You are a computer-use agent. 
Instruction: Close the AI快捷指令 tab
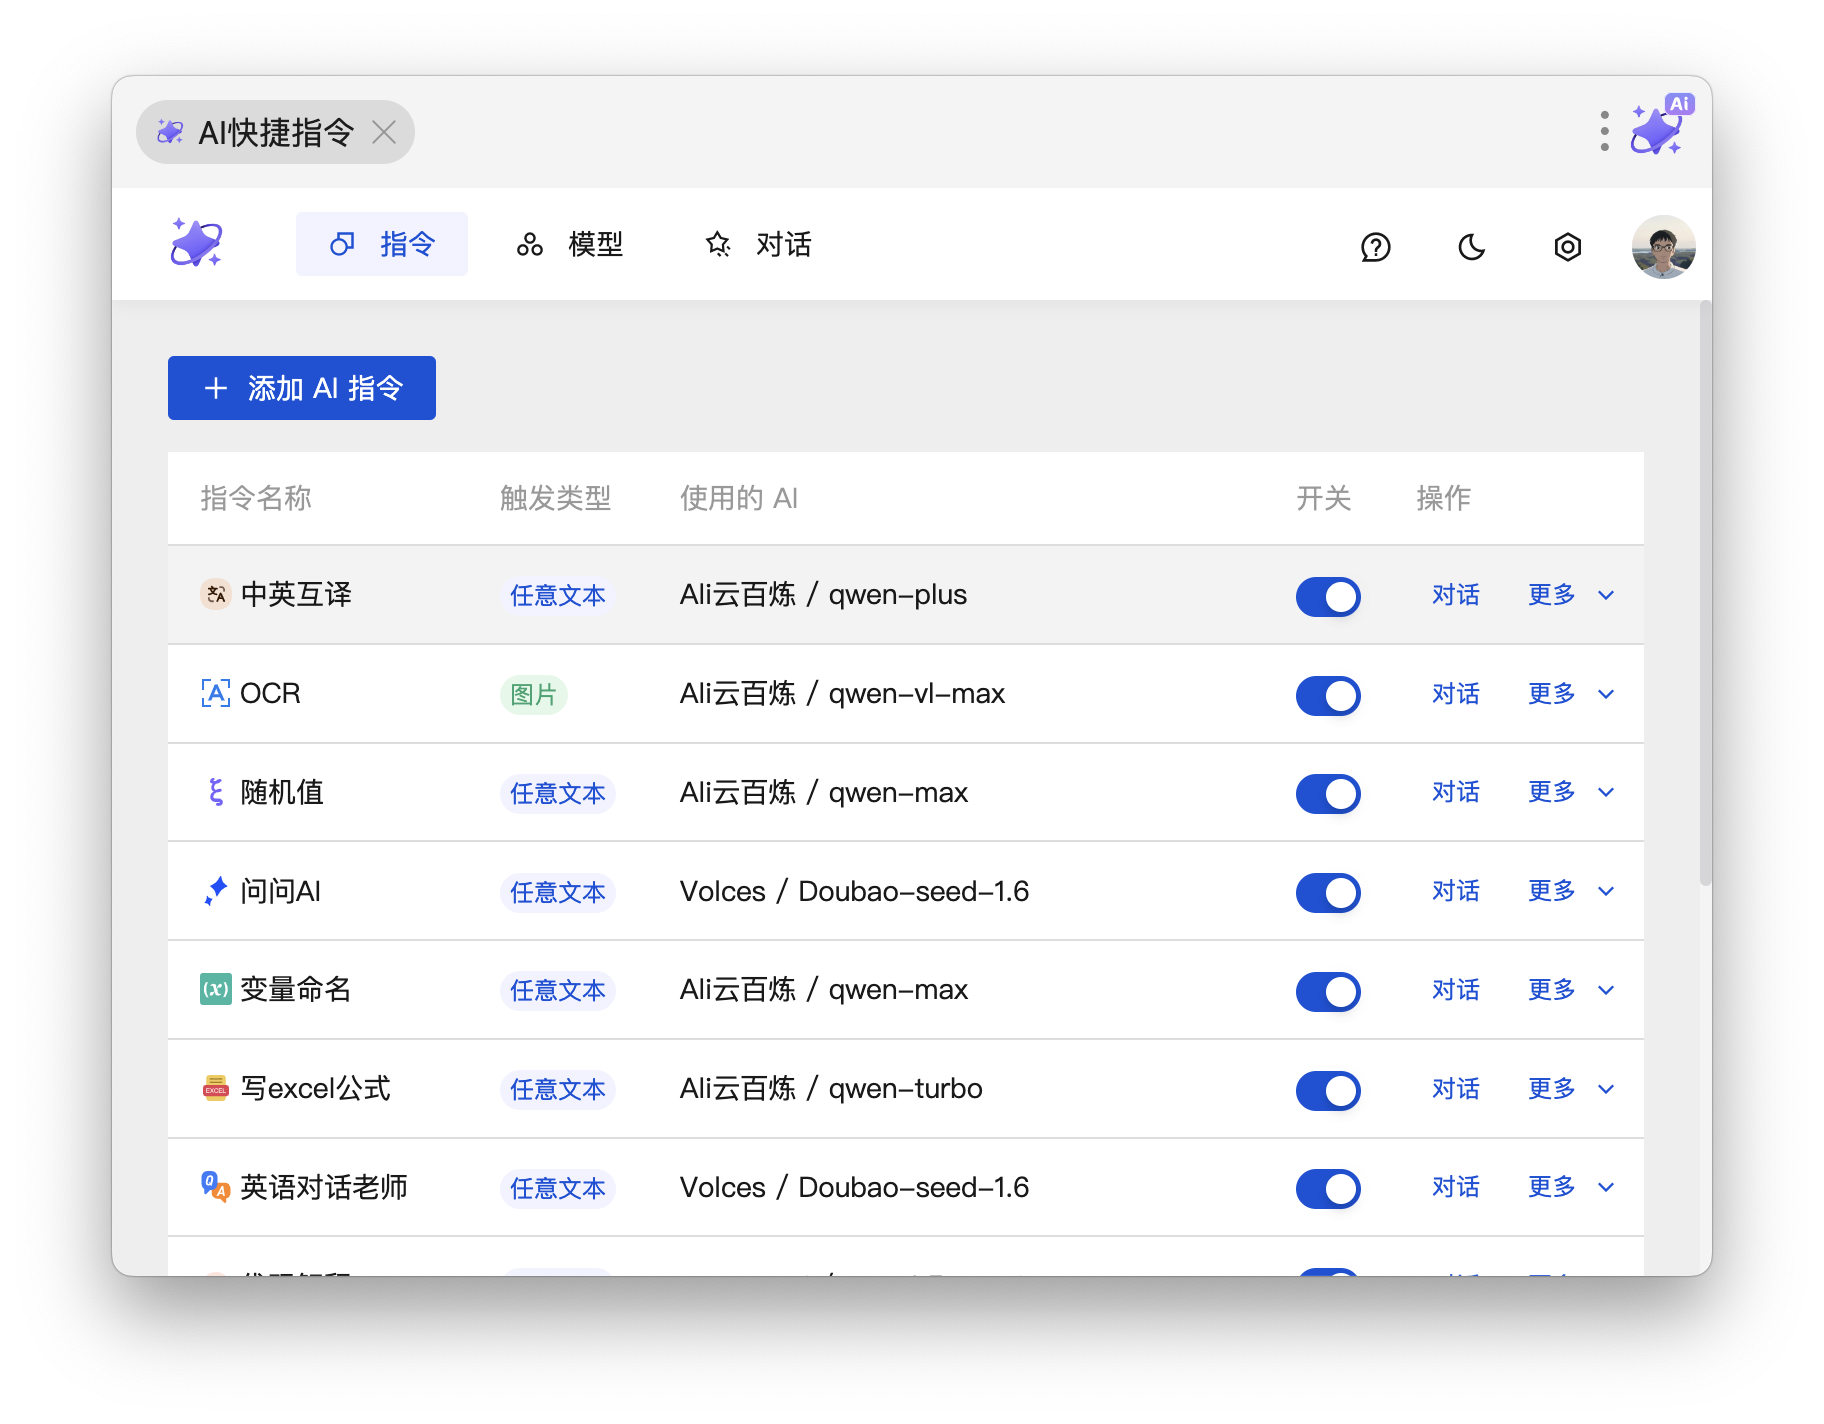coord(384,132)
